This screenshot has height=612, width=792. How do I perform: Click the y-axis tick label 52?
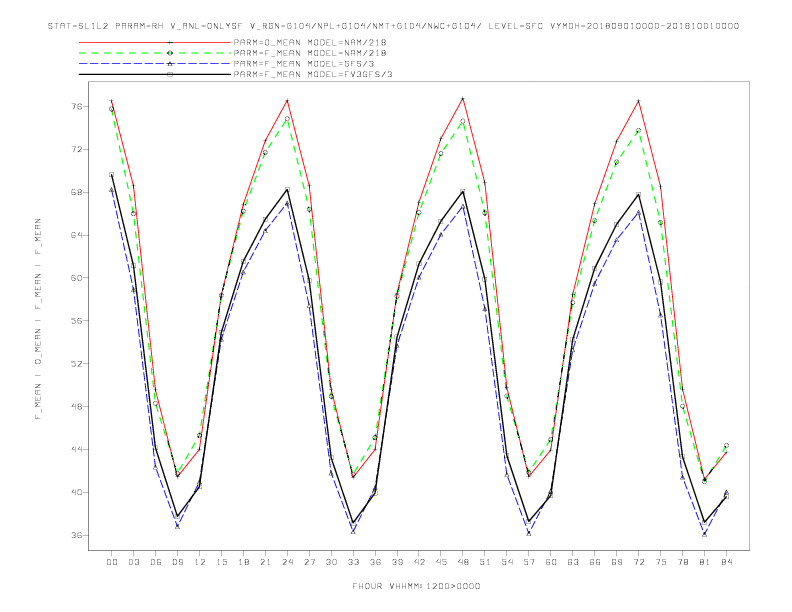(76, 364)
